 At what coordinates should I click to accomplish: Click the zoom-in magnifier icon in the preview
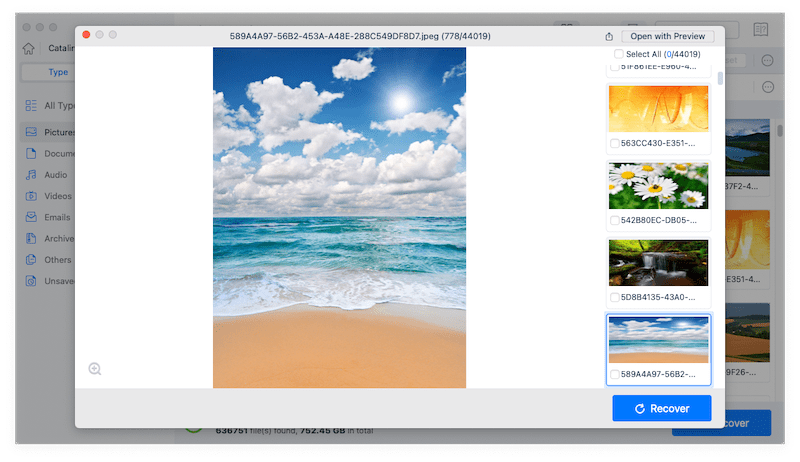94,369
